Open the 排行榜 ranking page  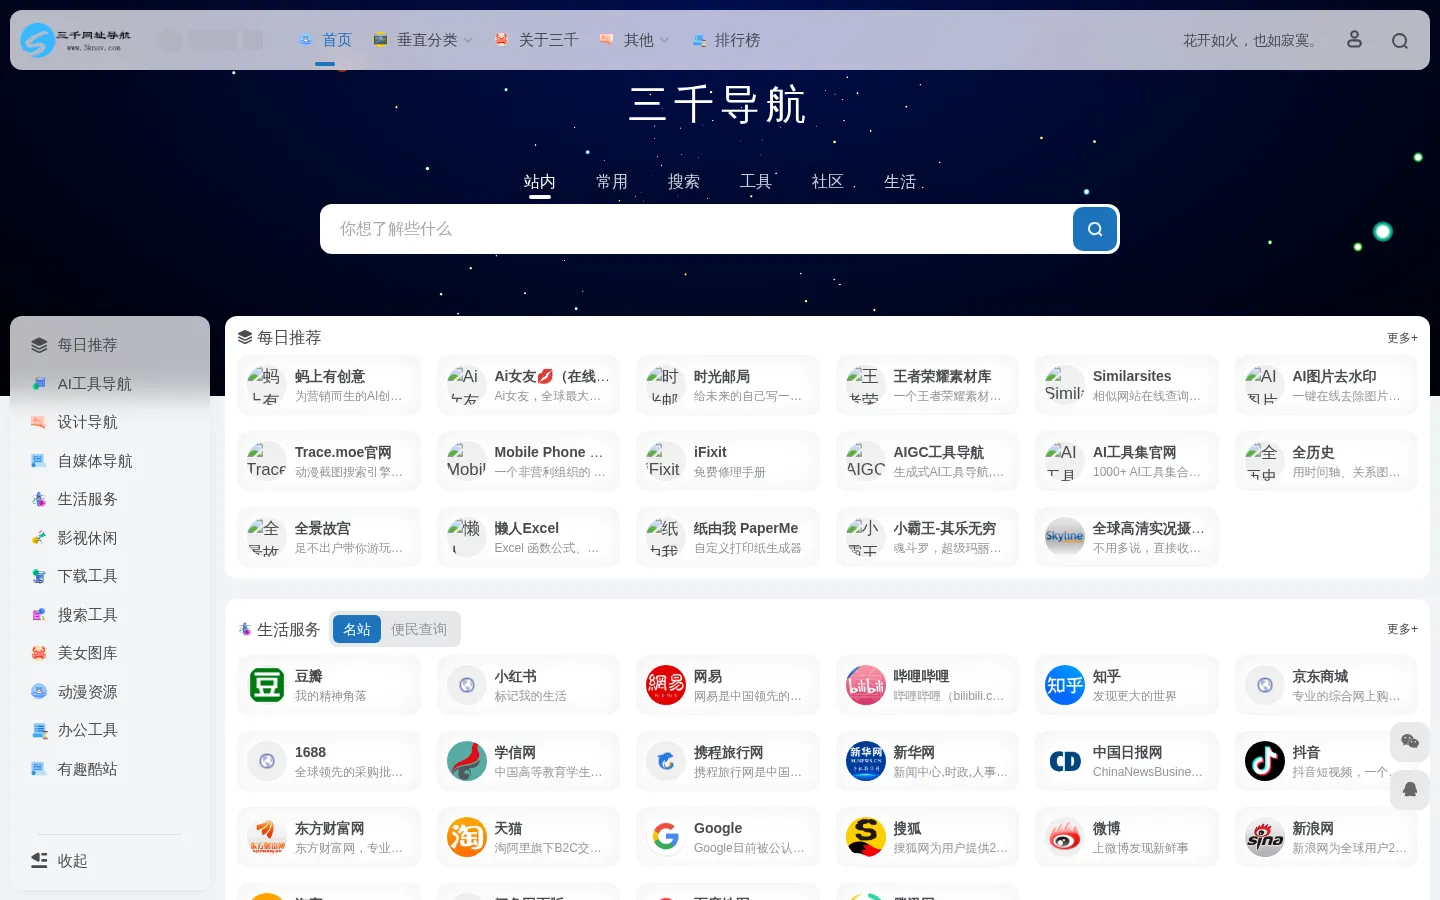[726, 40]
